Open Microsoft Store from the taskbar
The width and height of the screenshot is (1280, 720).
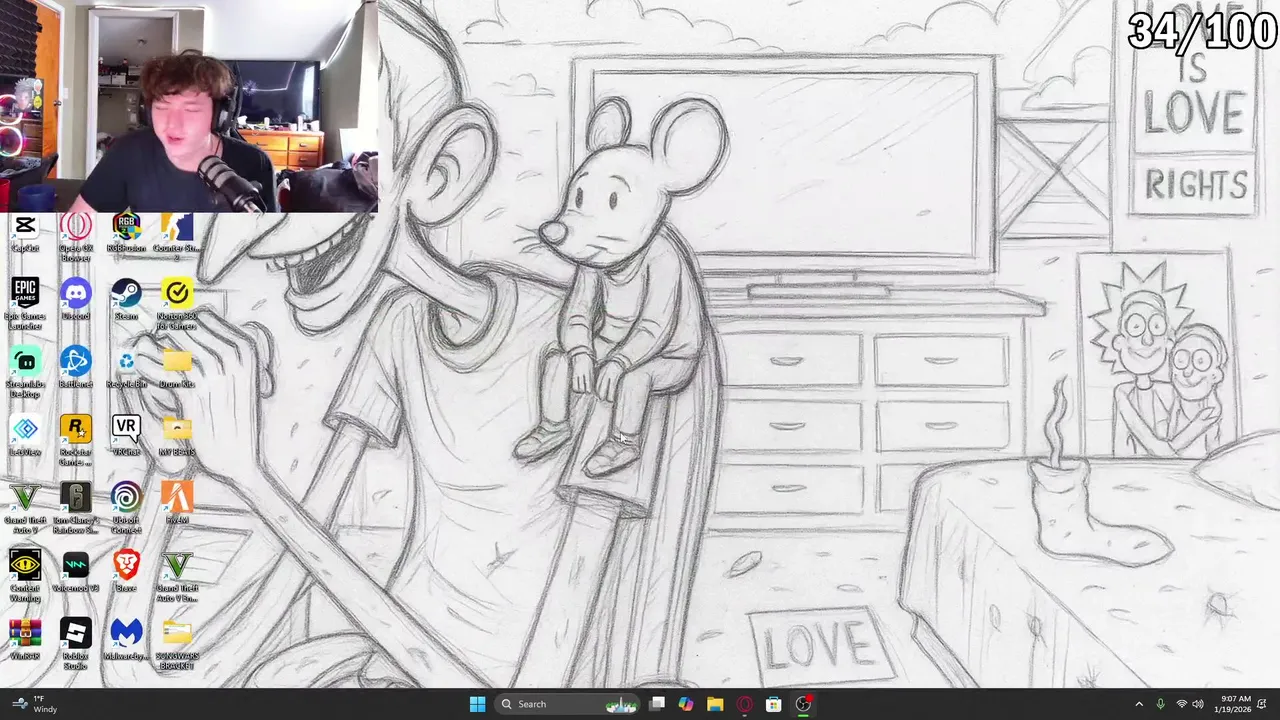point(773,704)
